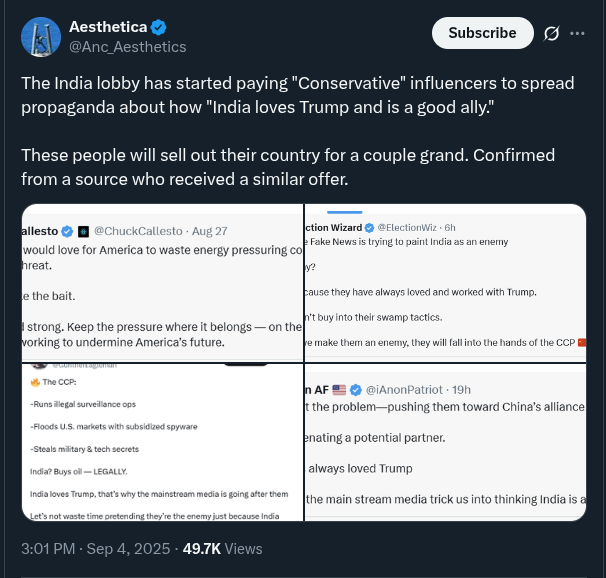Open the ChuckCallesto tweet screenshot
Viewport: 606px width, 578px height.
pos(162,283)
